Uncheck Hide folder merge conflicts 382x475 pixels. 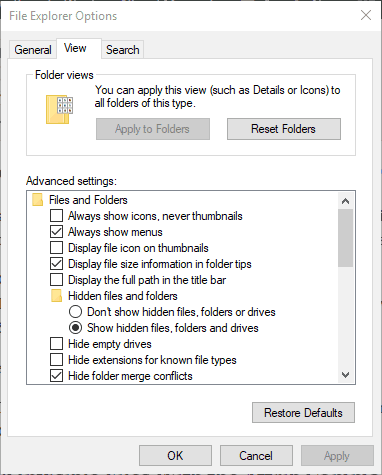pos(56,376)
